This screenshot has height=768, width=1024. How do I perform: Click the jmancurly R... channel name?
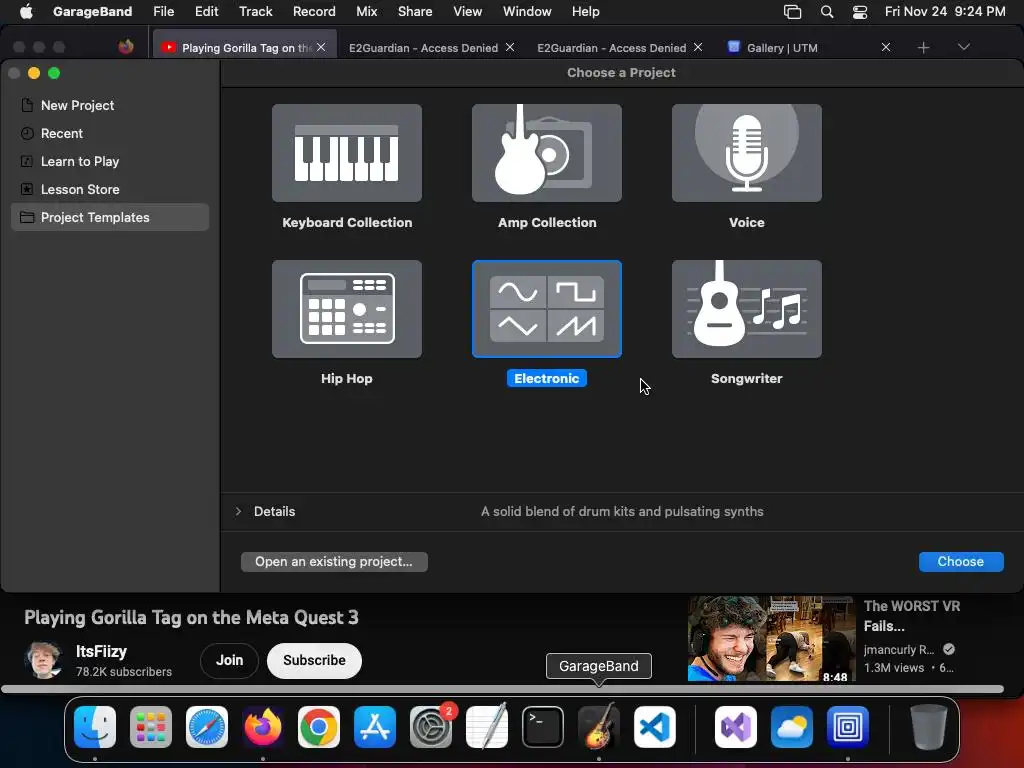899,649
